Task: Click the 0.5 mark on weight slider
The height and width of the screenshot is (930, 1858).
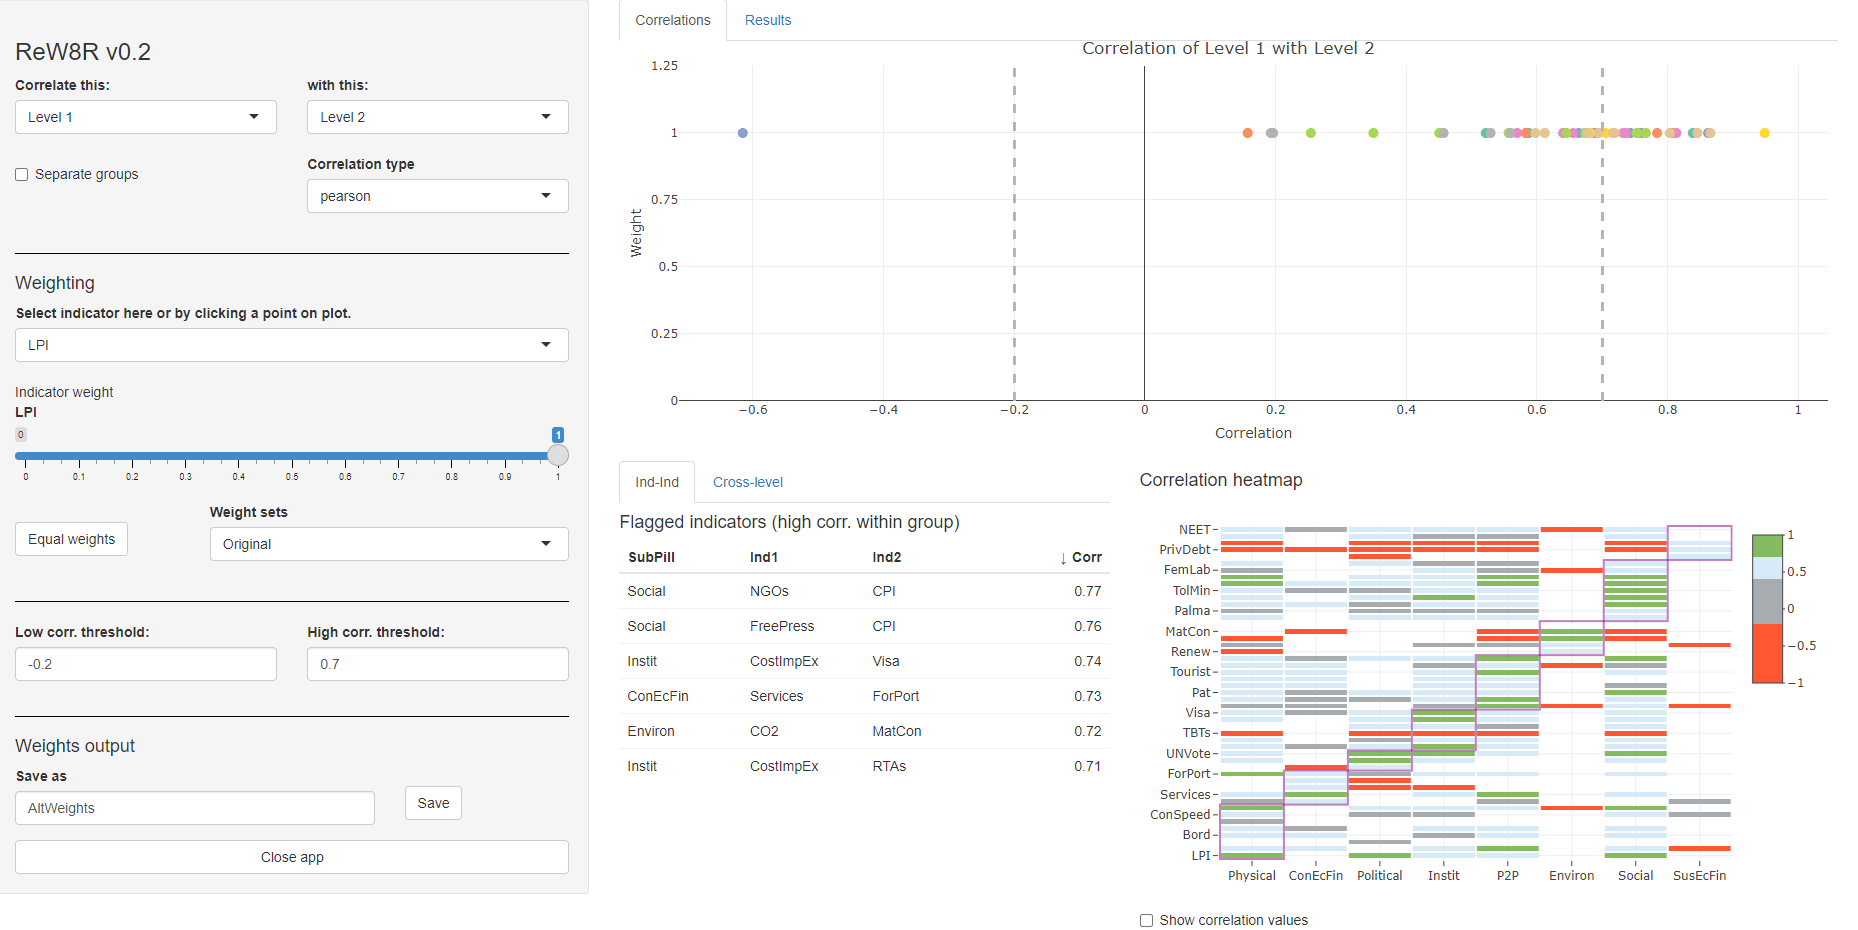Action: click(x=292, y=456)
